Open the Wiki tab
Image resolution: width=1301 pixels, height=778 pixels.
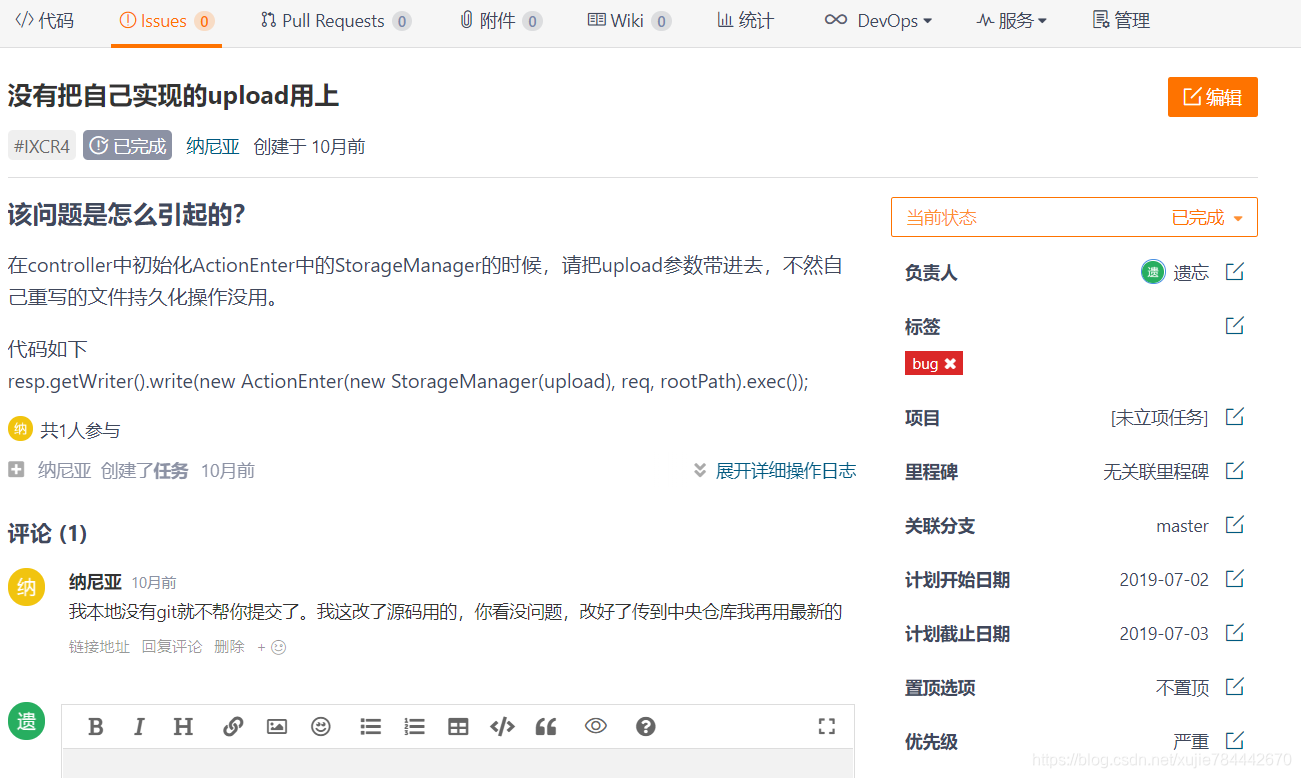tap(629, 20)
